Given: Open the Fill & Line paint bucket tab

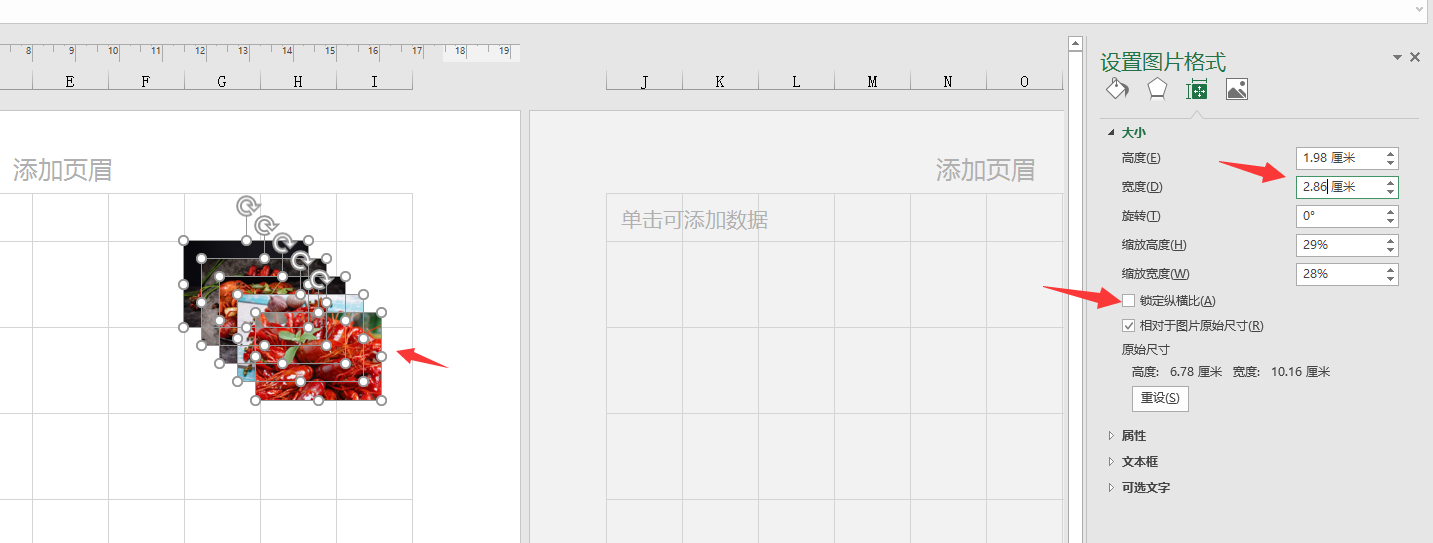Looking at the screenshot, I should coord(1117,90).
